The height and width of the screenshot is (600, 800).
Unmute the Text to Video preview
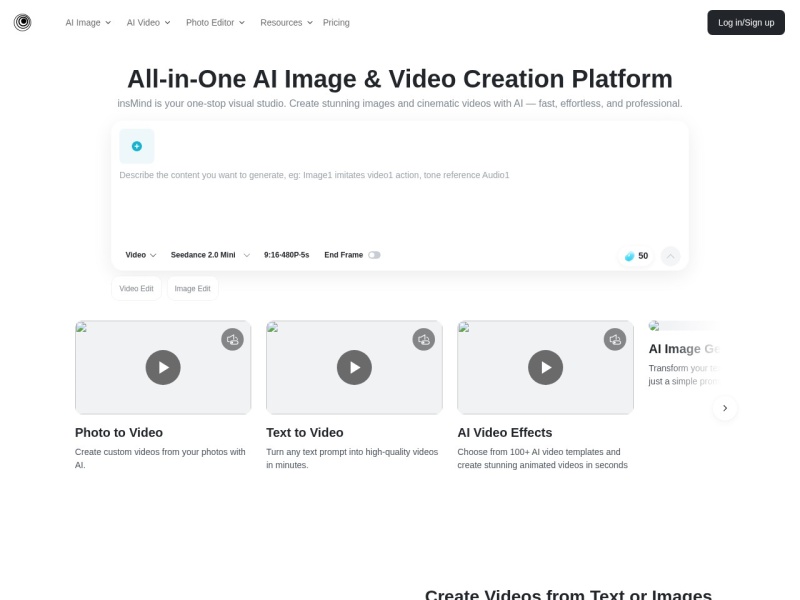(423, 339)
